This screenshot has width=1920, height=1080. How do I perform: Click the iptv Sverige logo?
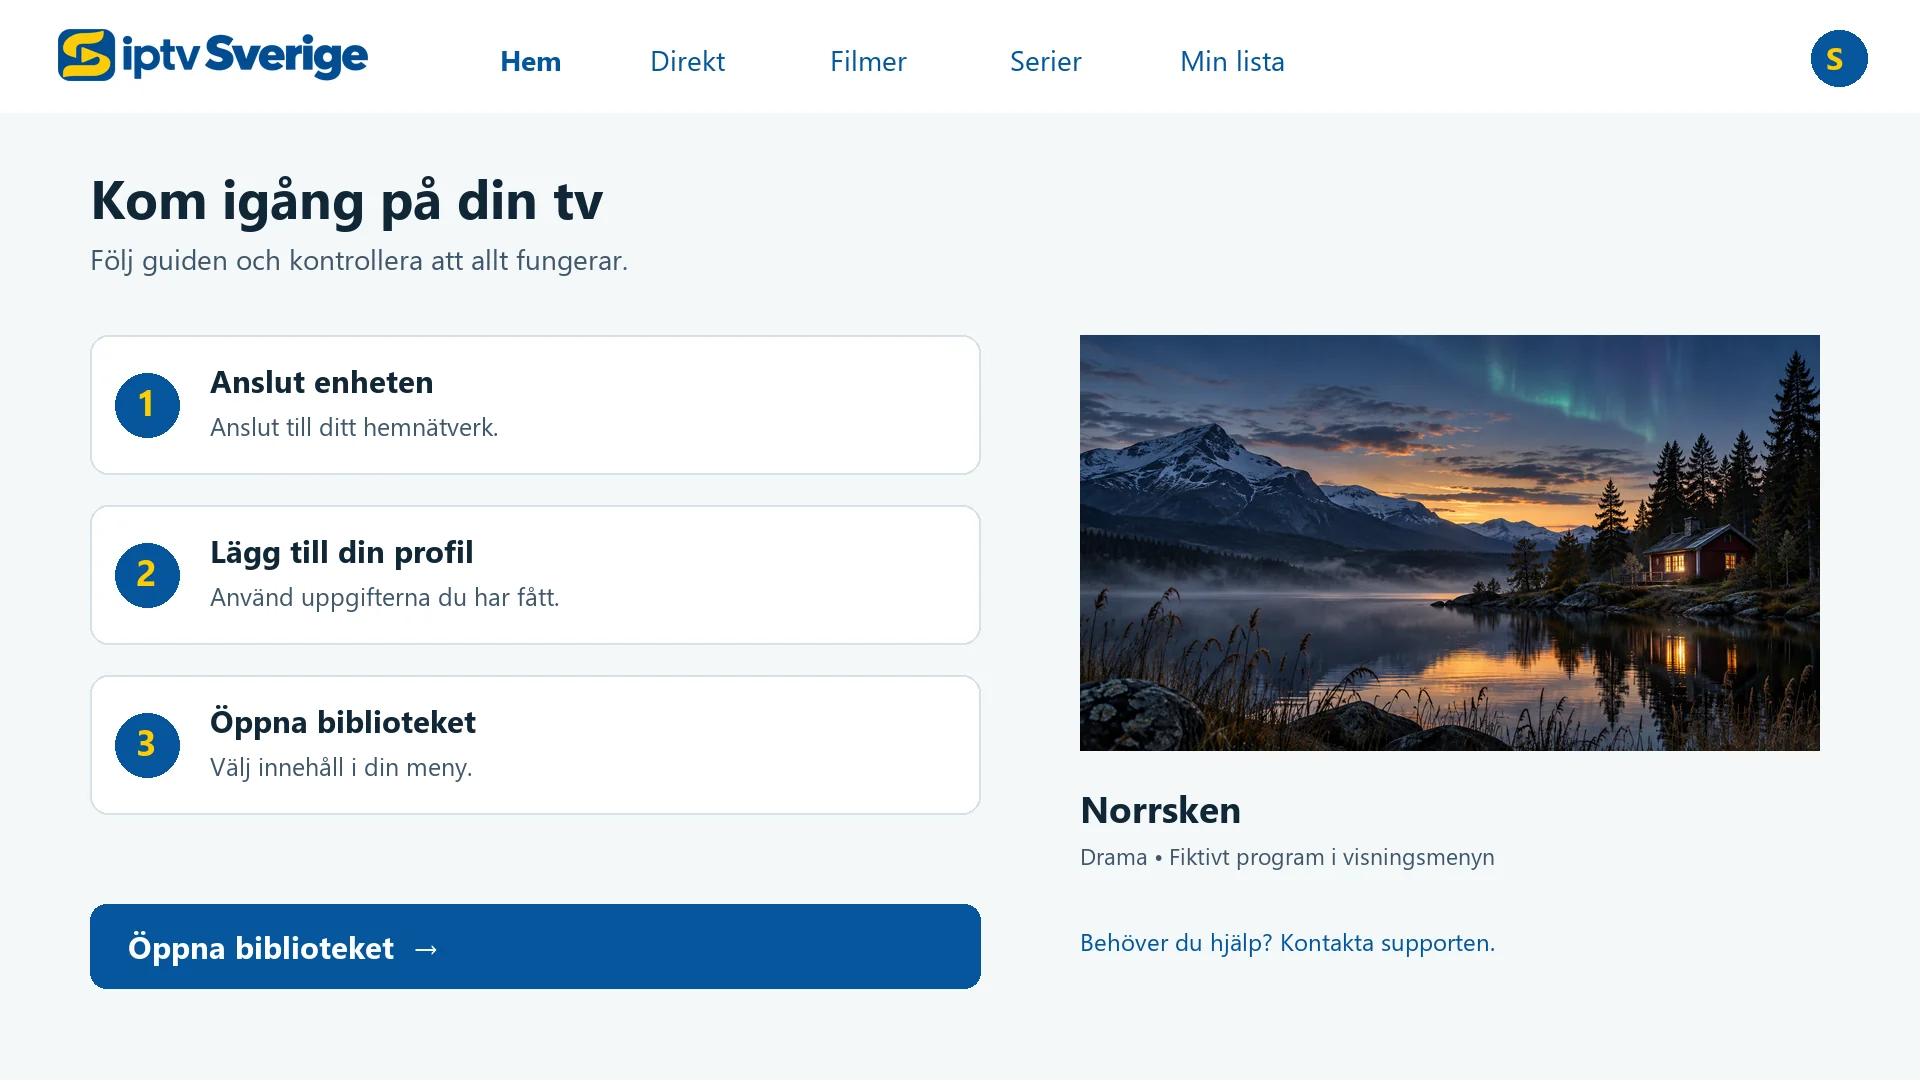(x=213, y=55)
